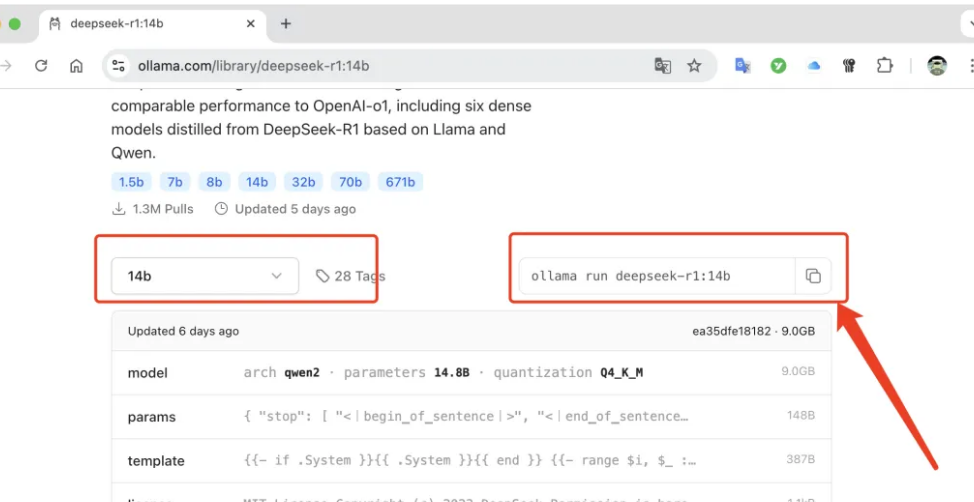The image size is (974, 502).
Task: Click the 1.3M Pulls download count
Action: (x=153, y=209)
